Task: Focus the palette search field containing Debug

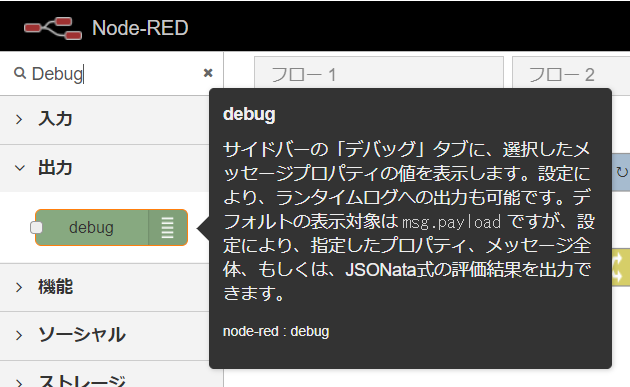Action: [x=112, y=74]
